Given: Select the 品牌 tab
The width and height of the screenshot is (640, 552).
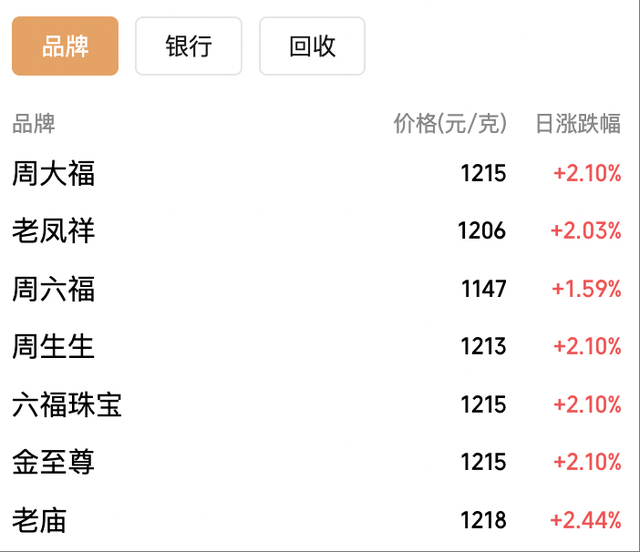Looking at the screenshot, I should pyautogui.click(x=65, y=46).
